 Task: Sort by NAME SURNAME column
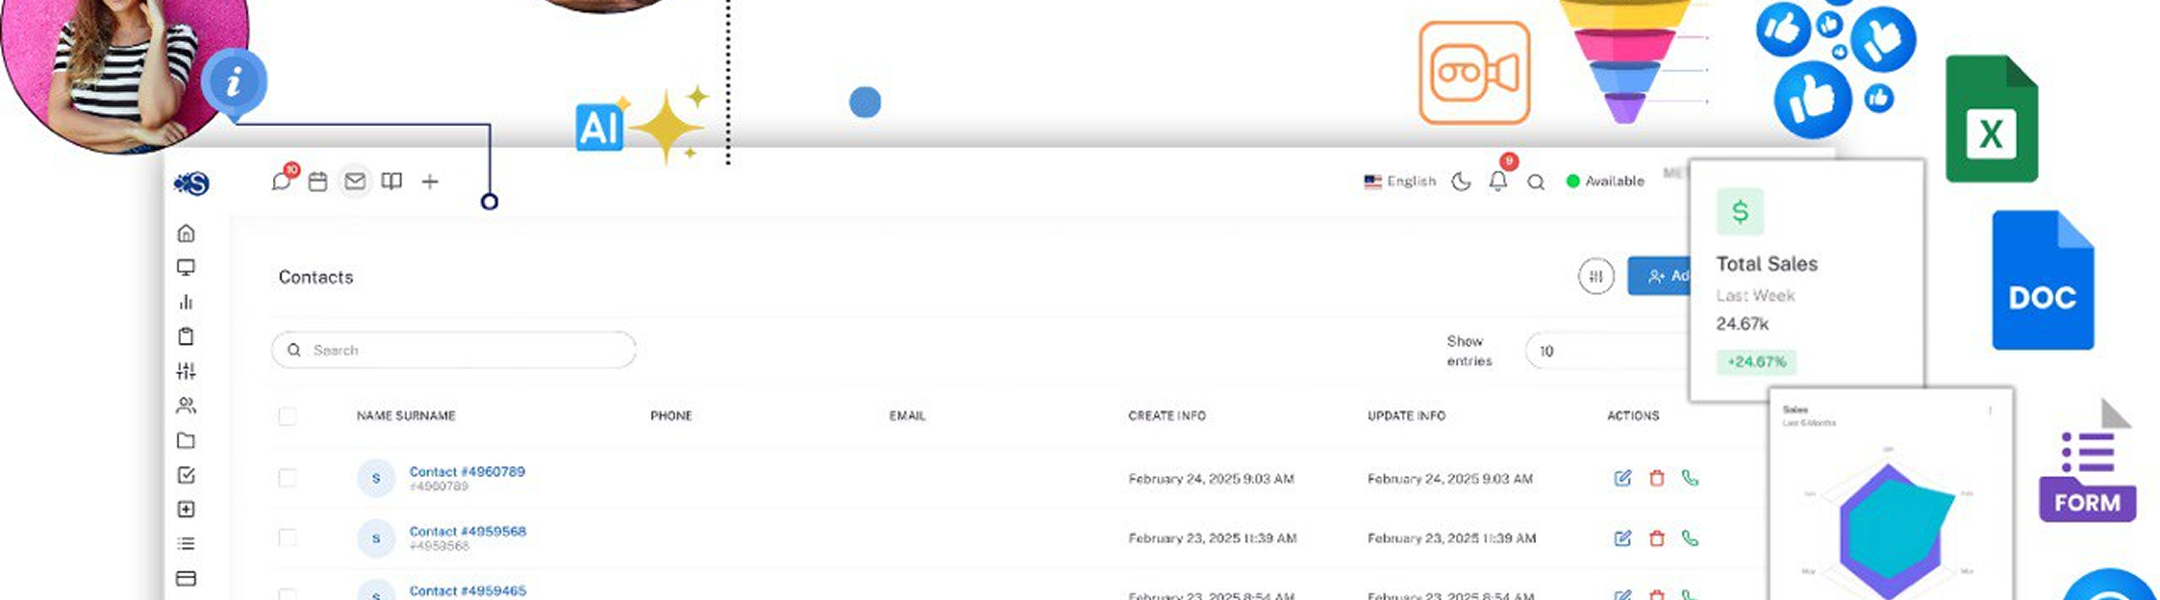406,416
